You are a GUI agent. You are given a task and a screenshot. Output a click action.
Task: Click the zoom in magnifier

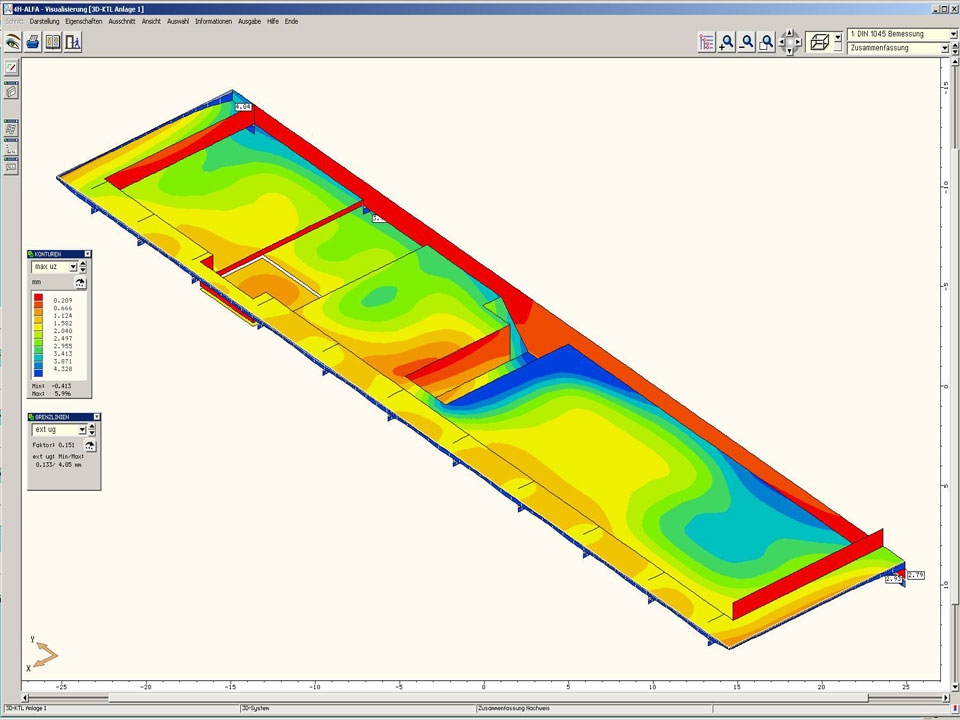[727, 42]
